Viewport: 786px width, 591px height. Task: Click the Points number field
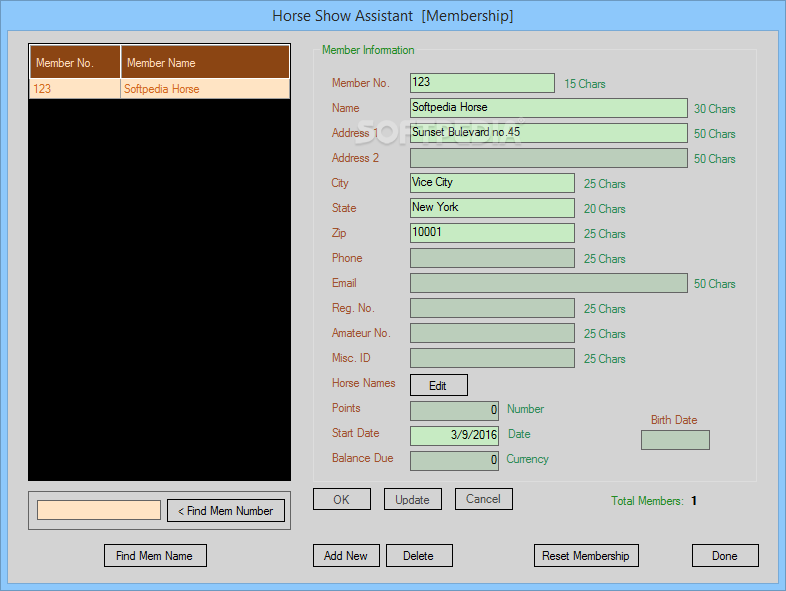(454, 411)
